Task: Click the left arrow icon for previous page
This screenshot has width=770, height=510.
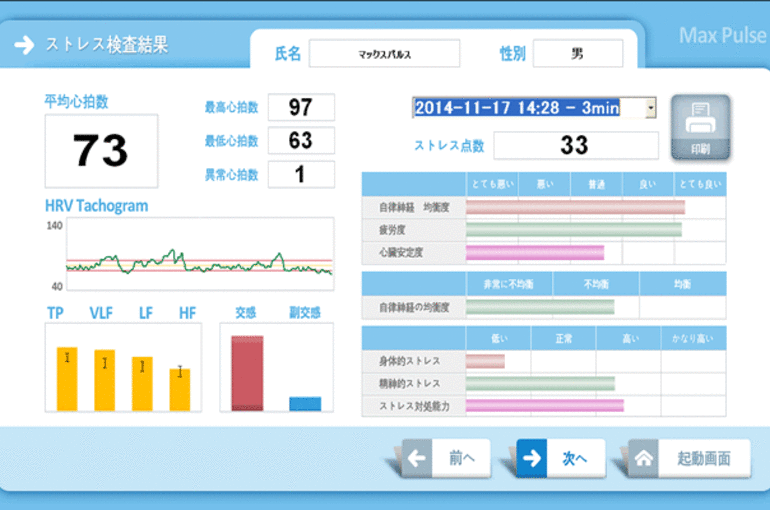Action: point(417,458)
